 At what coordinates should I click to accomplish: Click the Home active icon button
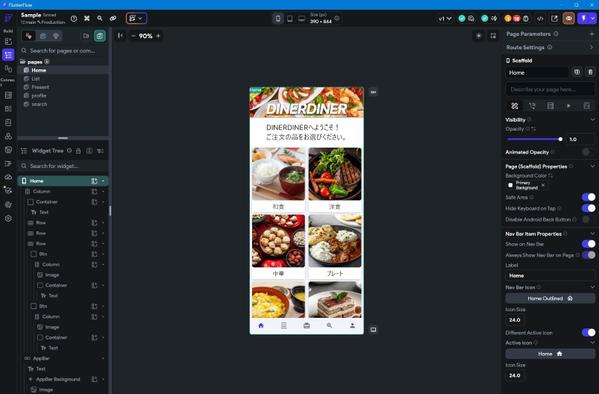coord(550,354)
